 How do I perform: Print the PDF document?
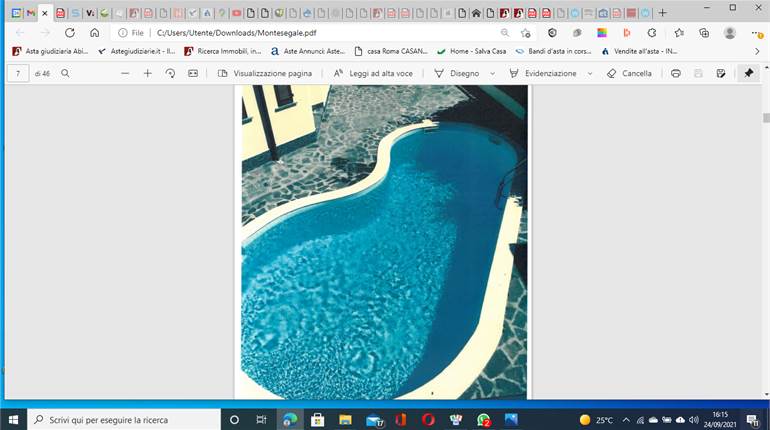pyautogui.click(x=676, y=73)
